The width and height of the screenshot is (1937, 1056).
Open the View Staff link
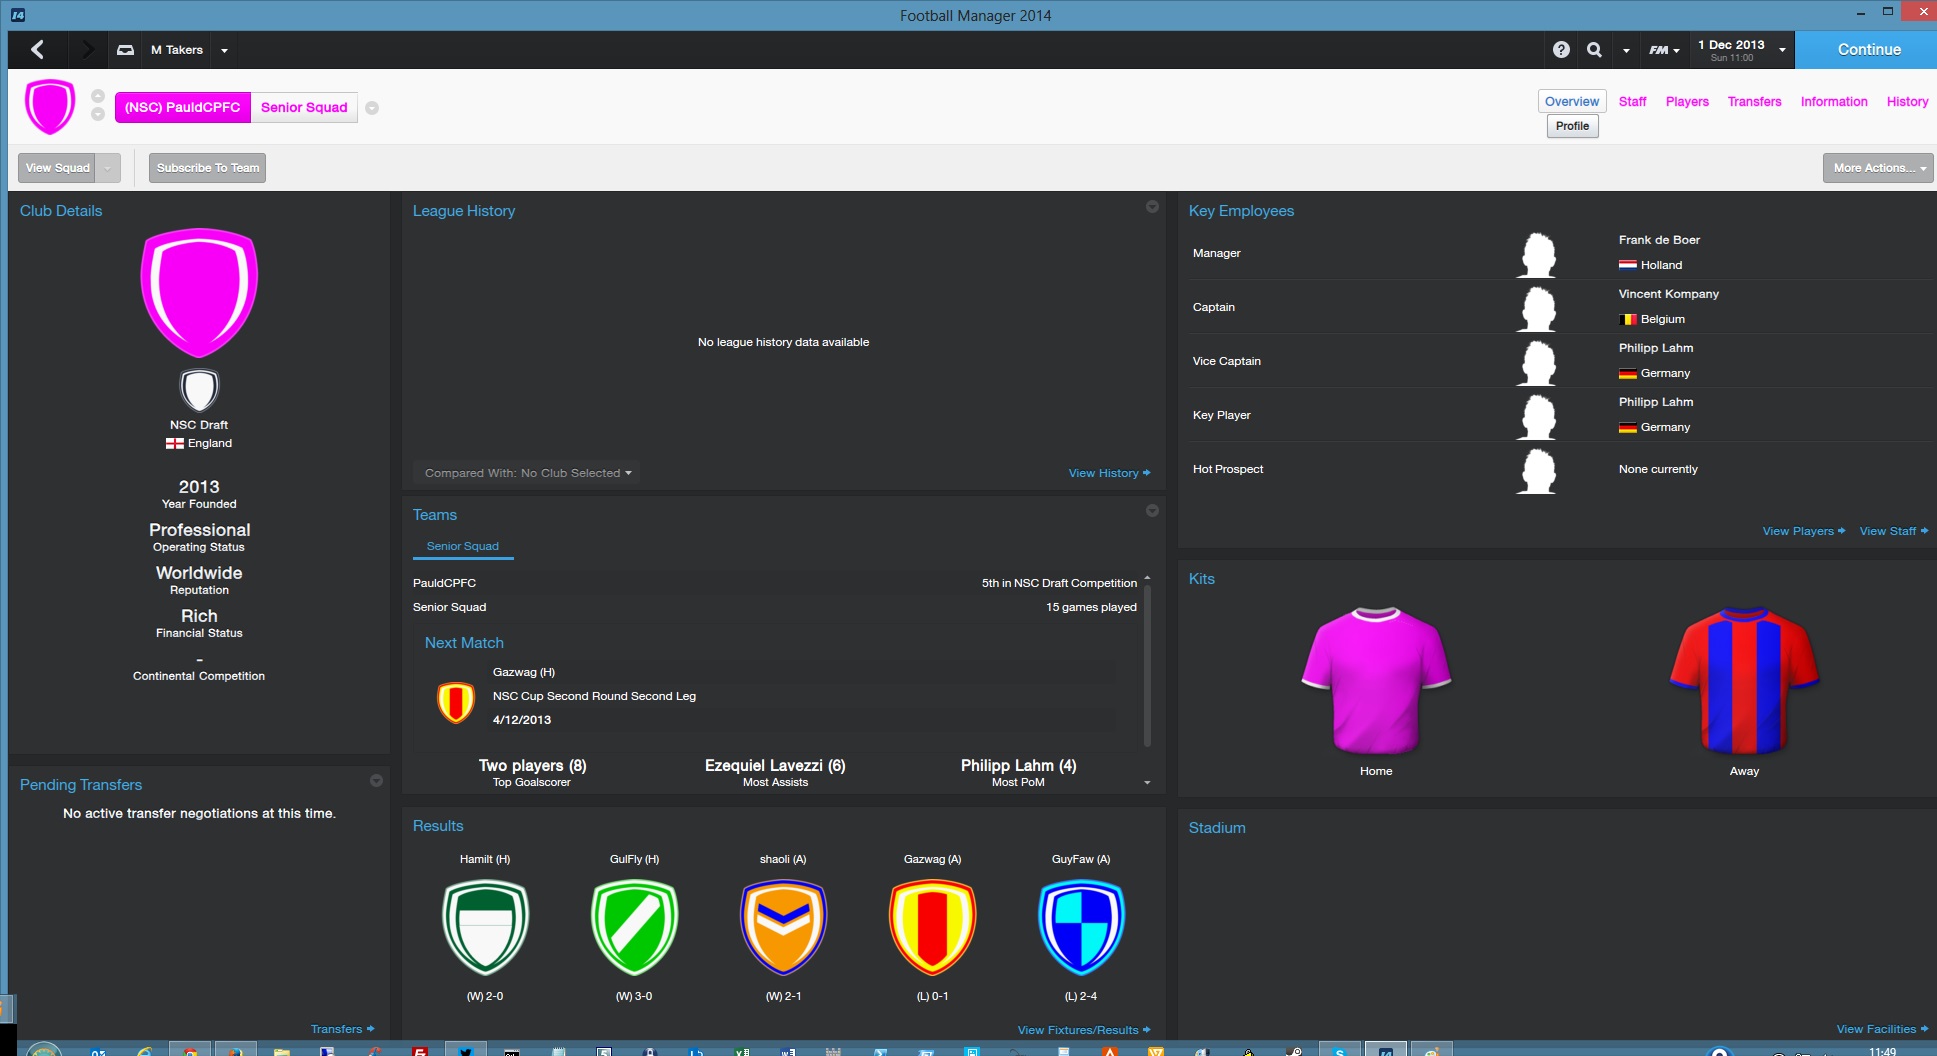click(1893, 531)
